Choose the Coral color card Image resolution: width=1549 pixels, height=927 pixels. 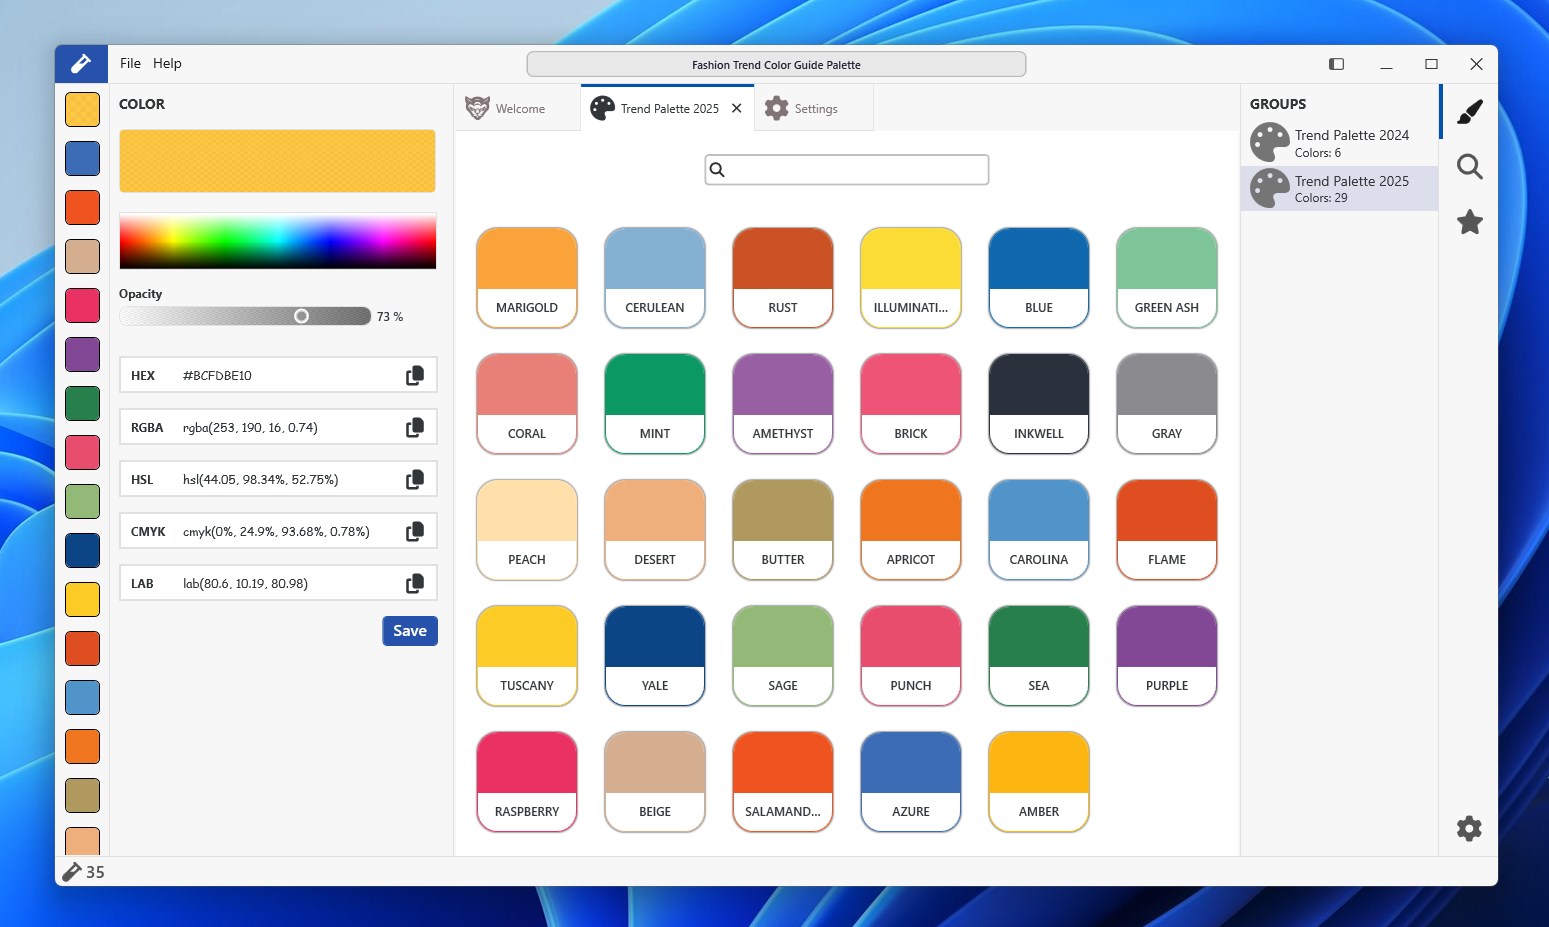(527, 404)
